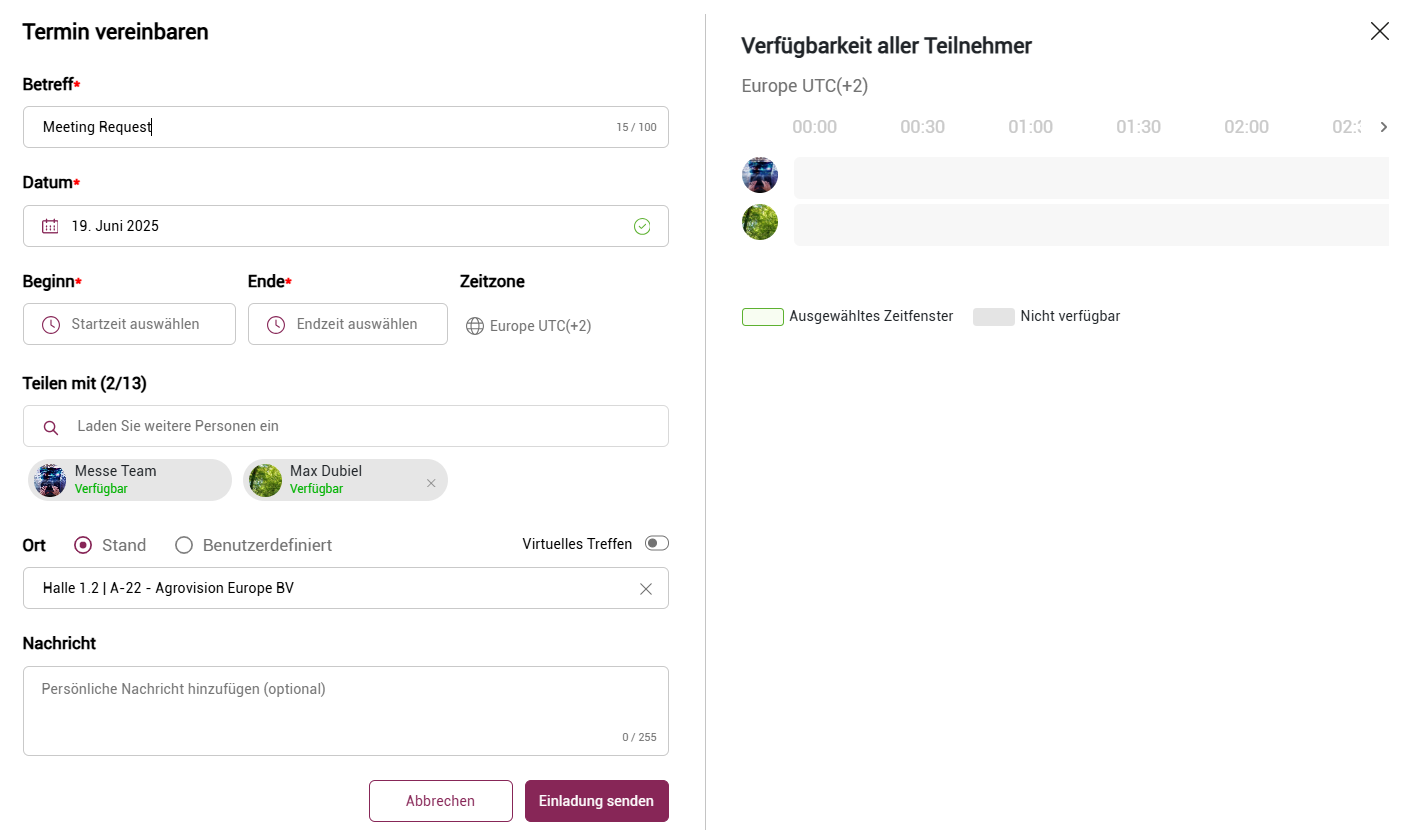Viewport: 1401px width, 830px height.
Task: Click the globe icon next to Europe UTC(+2)
Action: point(475,326)
